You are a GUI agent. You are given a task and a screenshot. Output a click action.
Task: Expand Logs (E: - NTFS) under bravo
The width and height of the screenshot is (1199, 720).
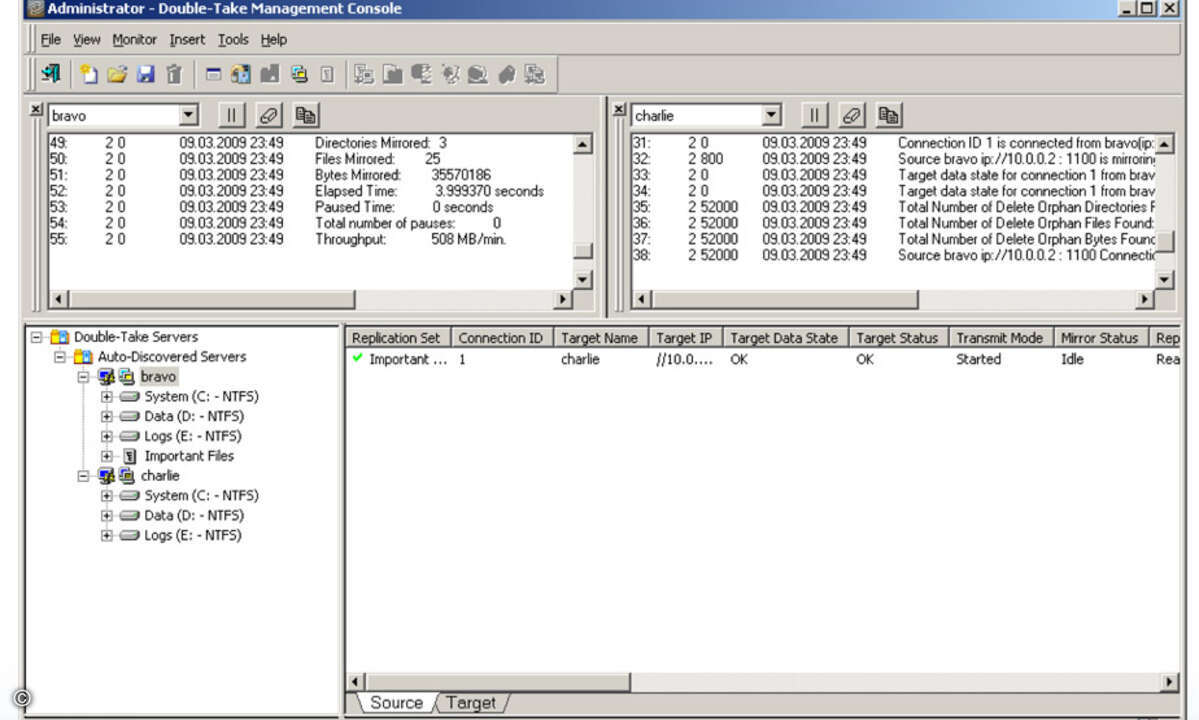coord(106,436)
